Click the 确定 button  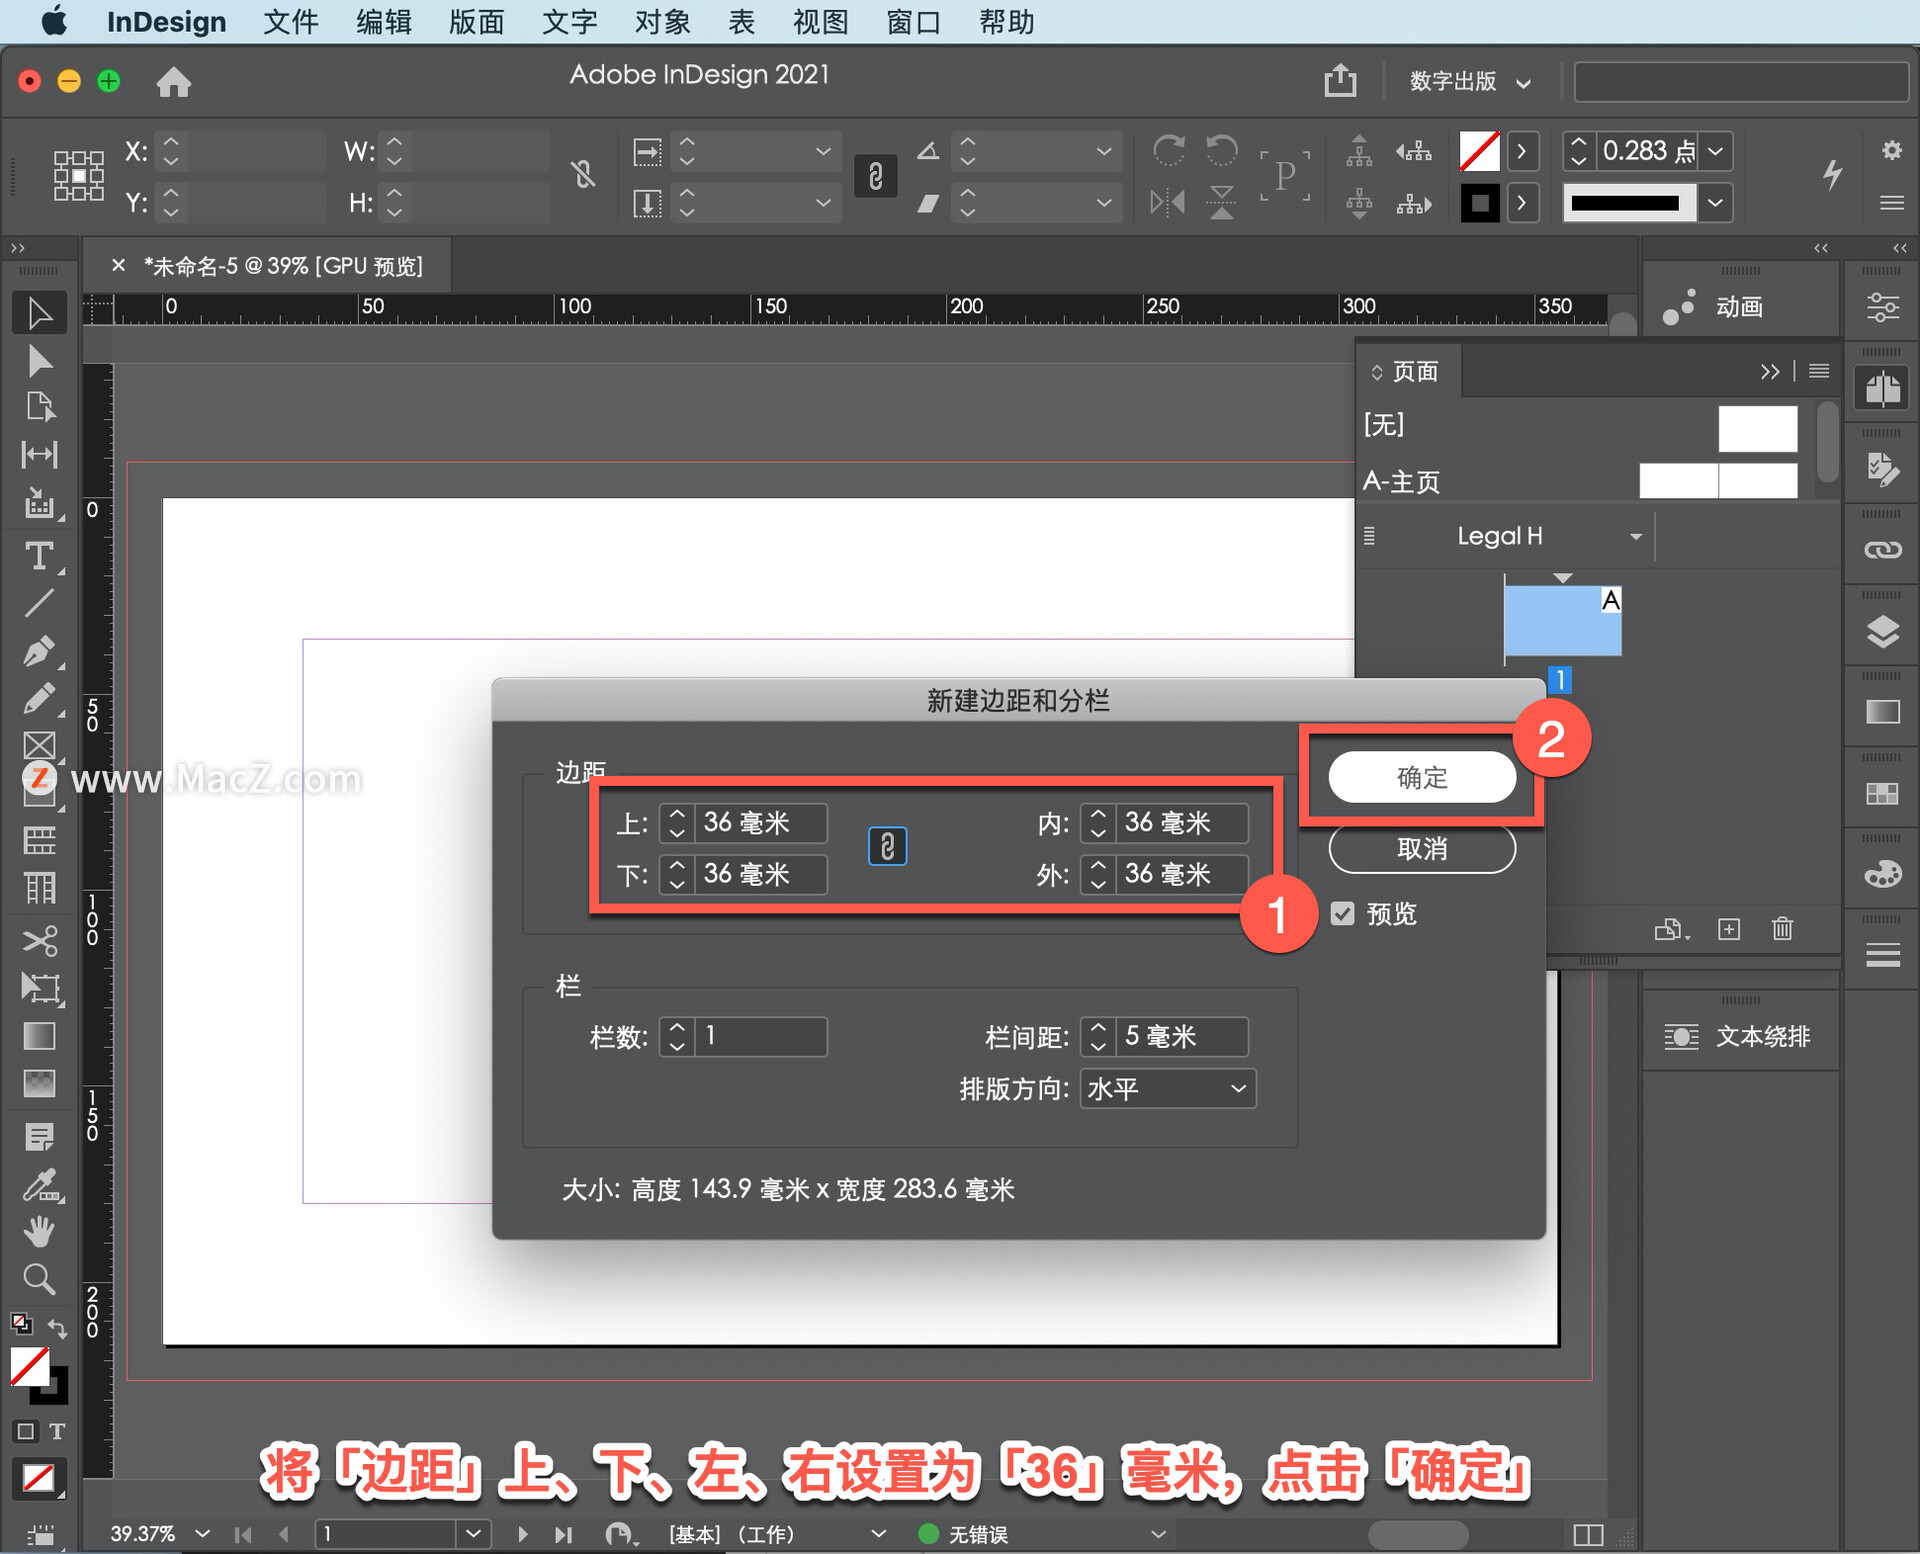1421,777
